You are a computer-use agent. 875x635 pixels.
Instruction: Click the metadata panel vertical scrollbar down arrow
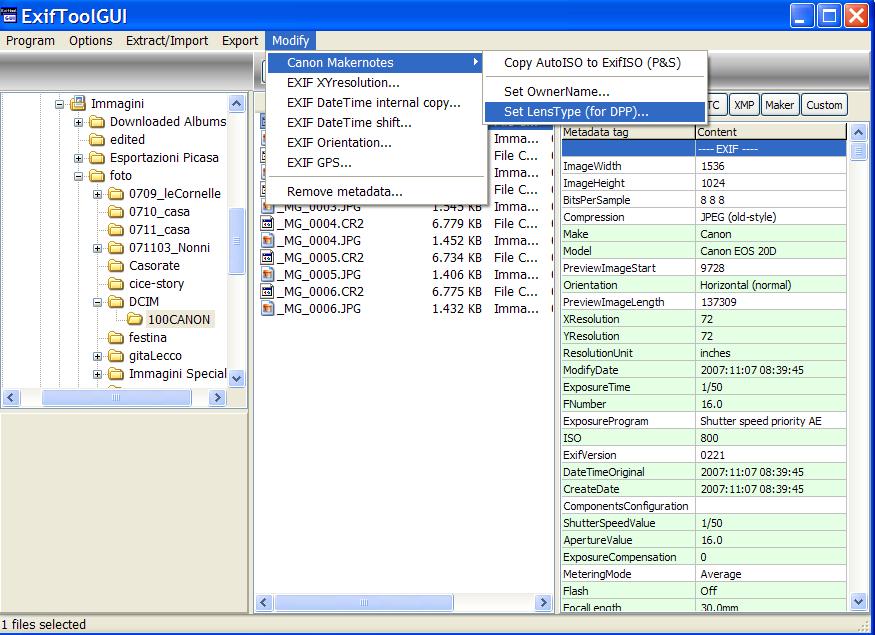tap(860, 601)
